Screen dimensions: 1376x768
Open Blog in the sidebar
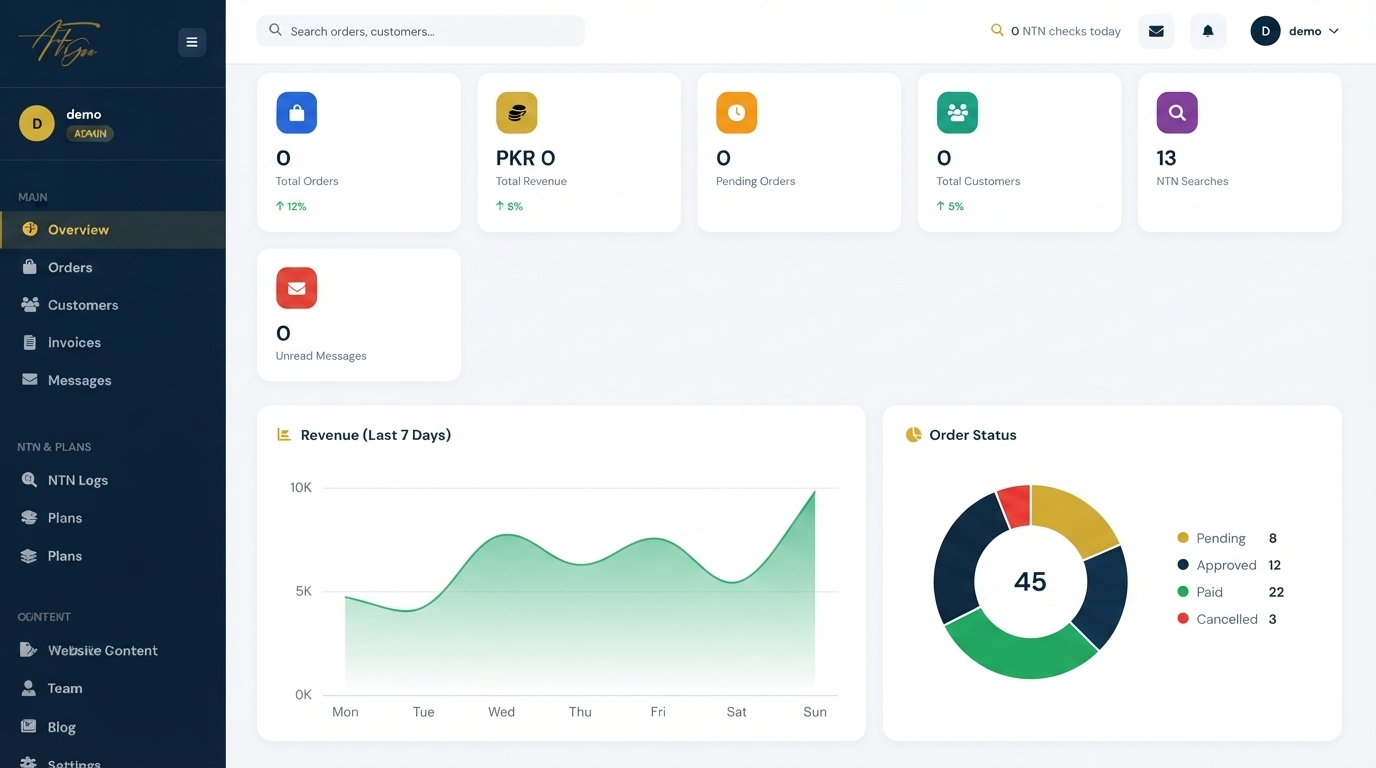113,728
